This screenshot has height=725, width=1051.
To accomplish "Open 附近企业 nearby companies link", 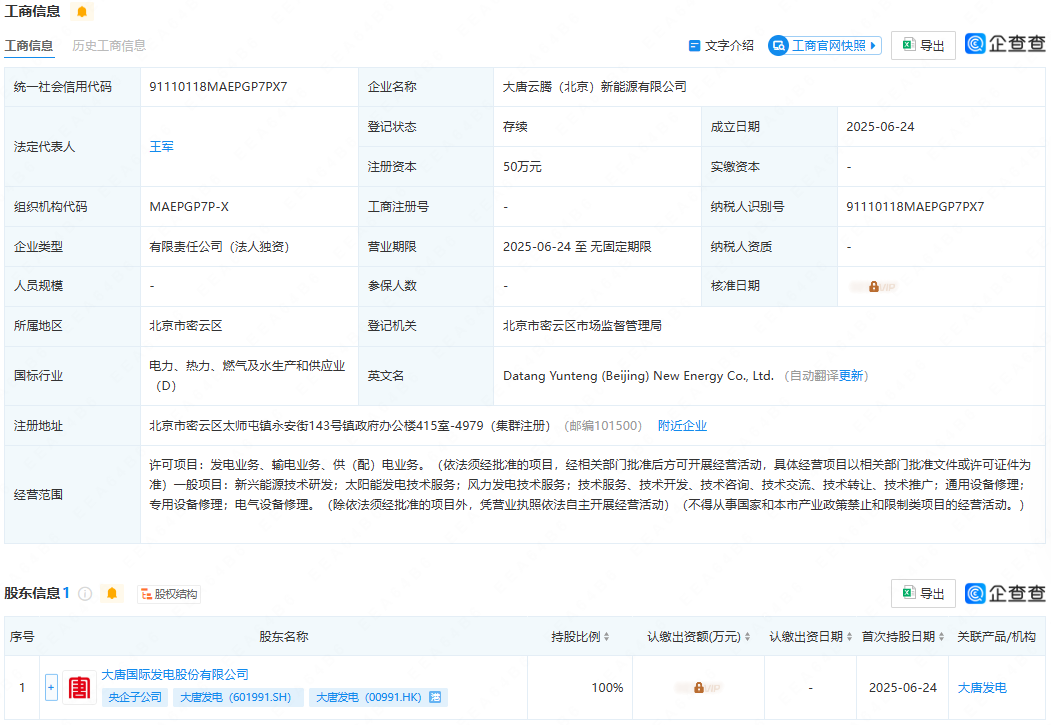I will coord(683,425).
